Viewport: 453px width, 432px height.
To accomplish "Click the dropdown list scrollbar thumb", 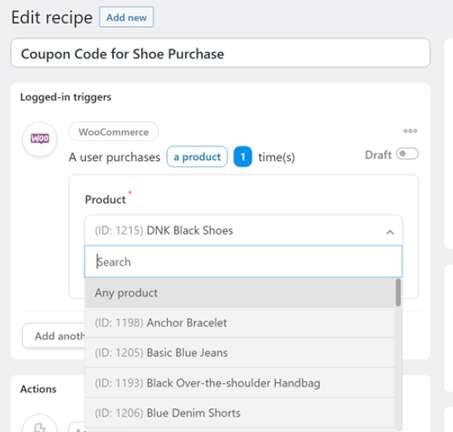I will coord(398,292).
